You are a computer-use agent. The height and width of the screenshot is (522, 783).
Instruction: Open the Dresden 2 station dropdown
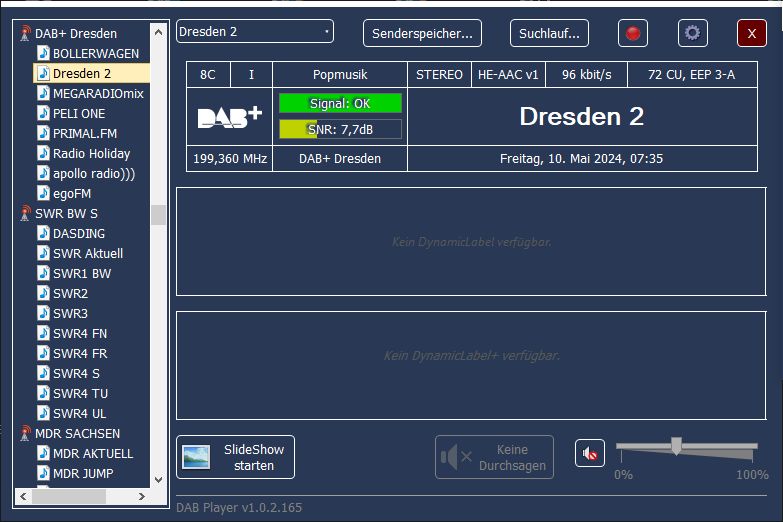tap(255, 32)
